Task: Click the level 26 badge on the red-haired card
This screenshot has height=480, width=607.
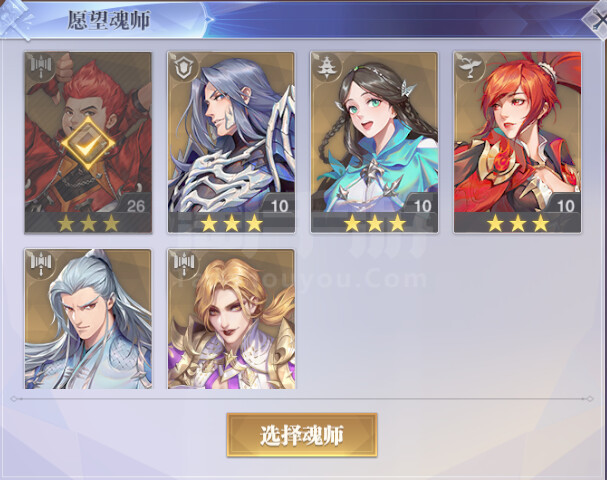Action: pos(135,206)
